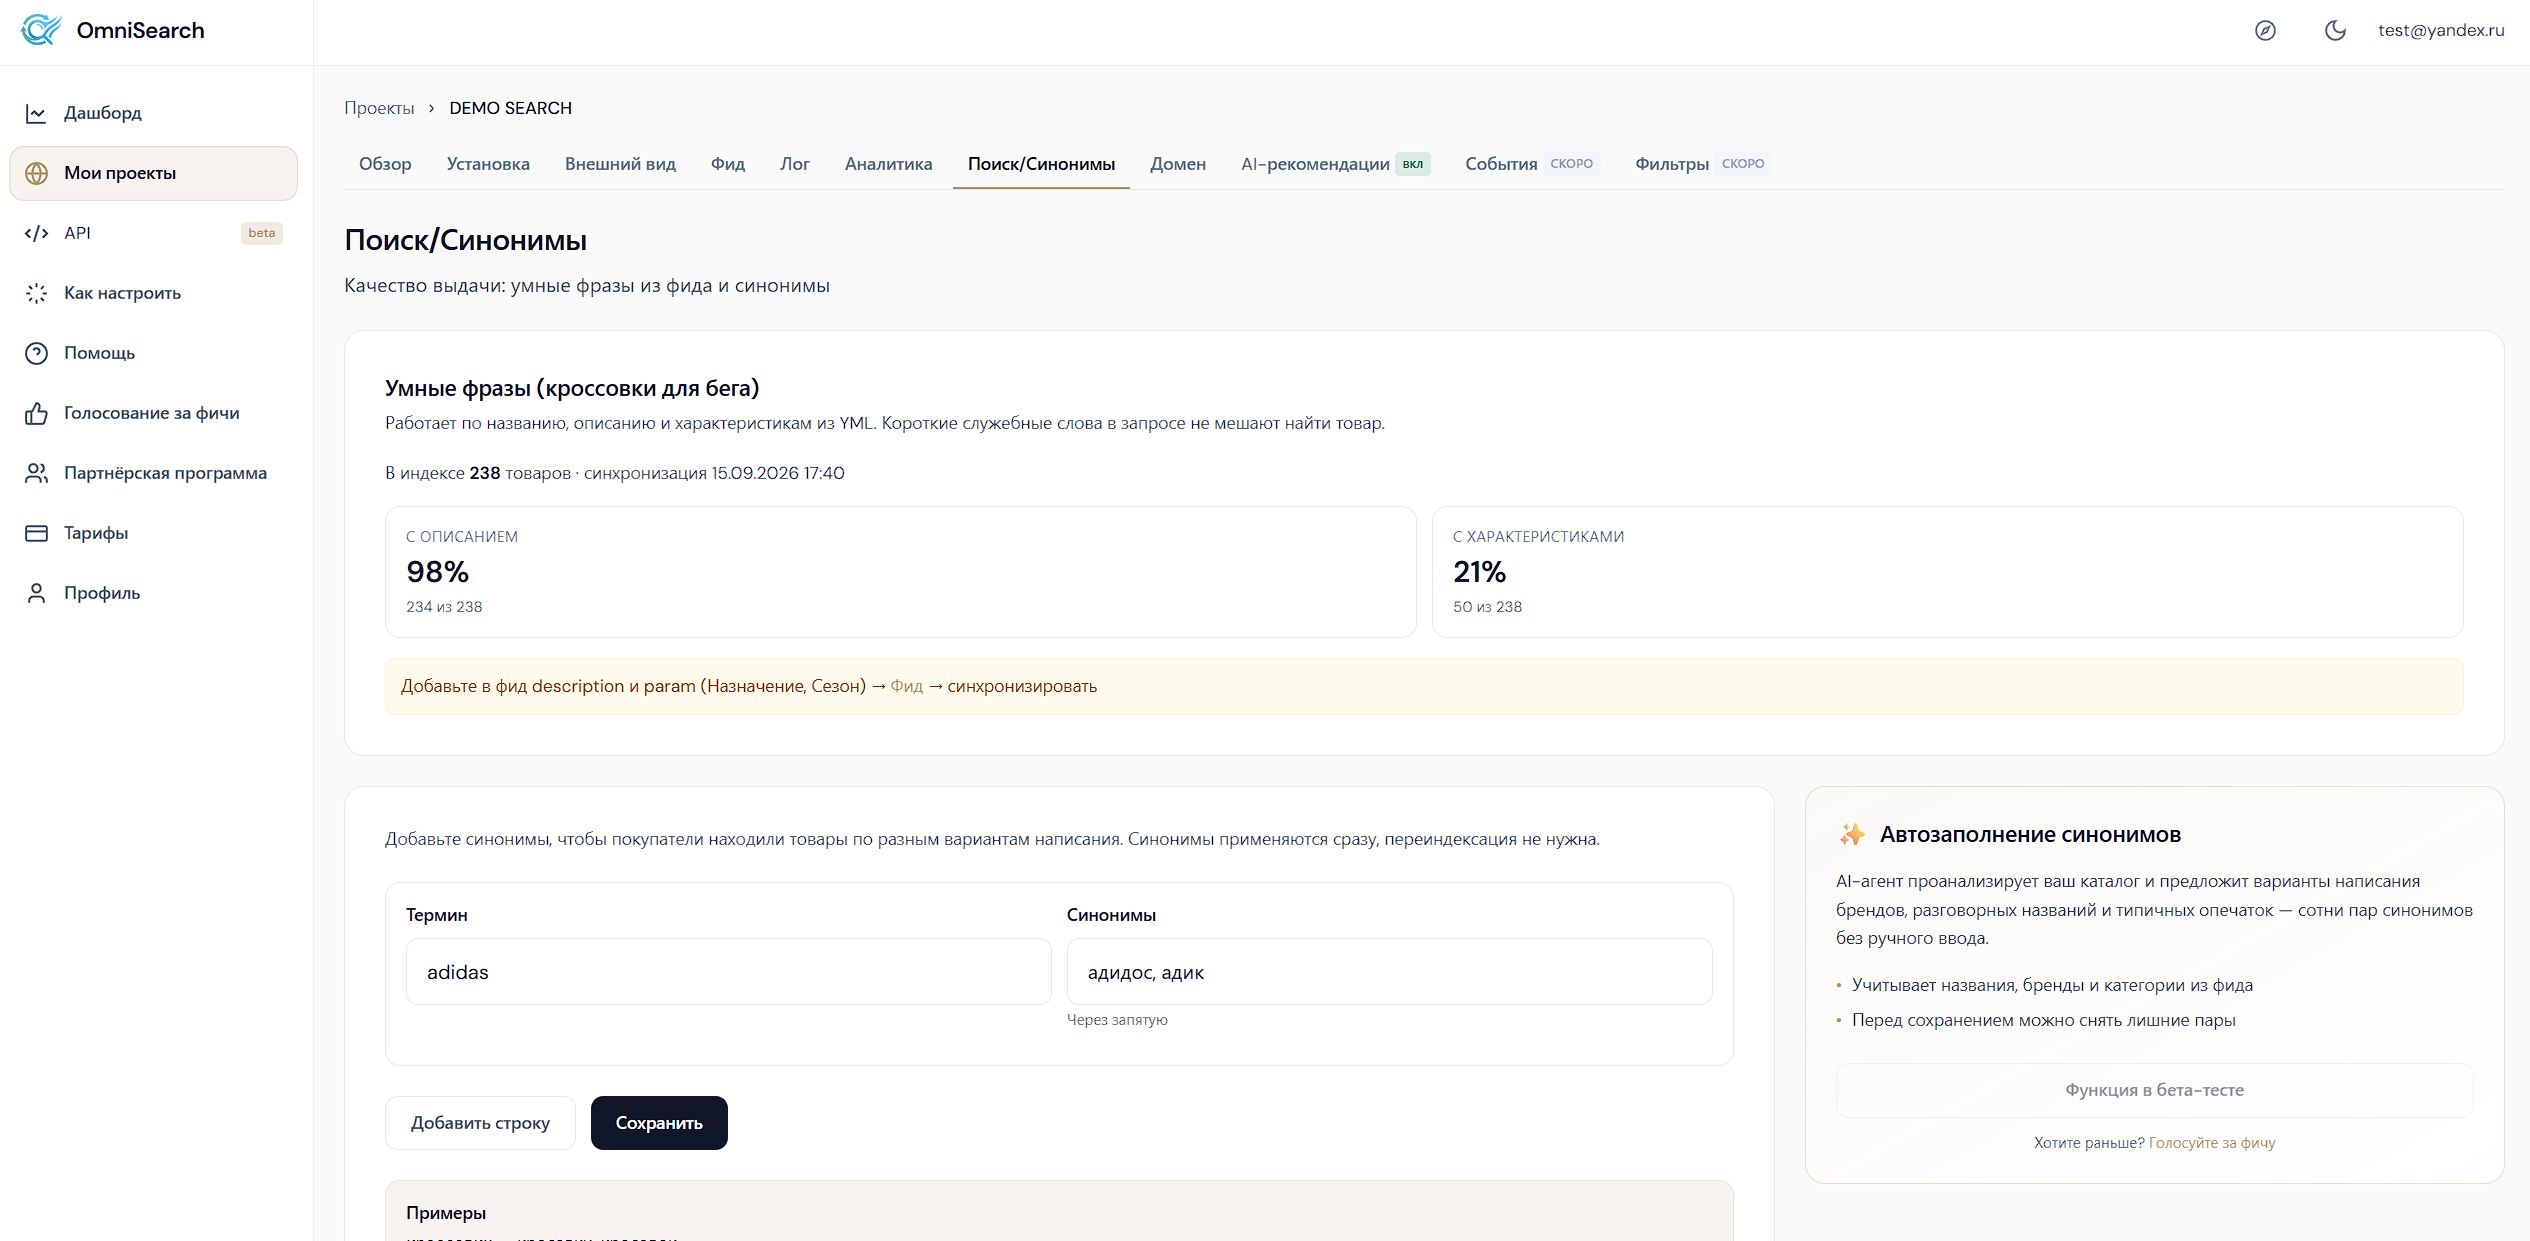
Task: Open the Dashboard chart icon
Action: tap(36, 113)
